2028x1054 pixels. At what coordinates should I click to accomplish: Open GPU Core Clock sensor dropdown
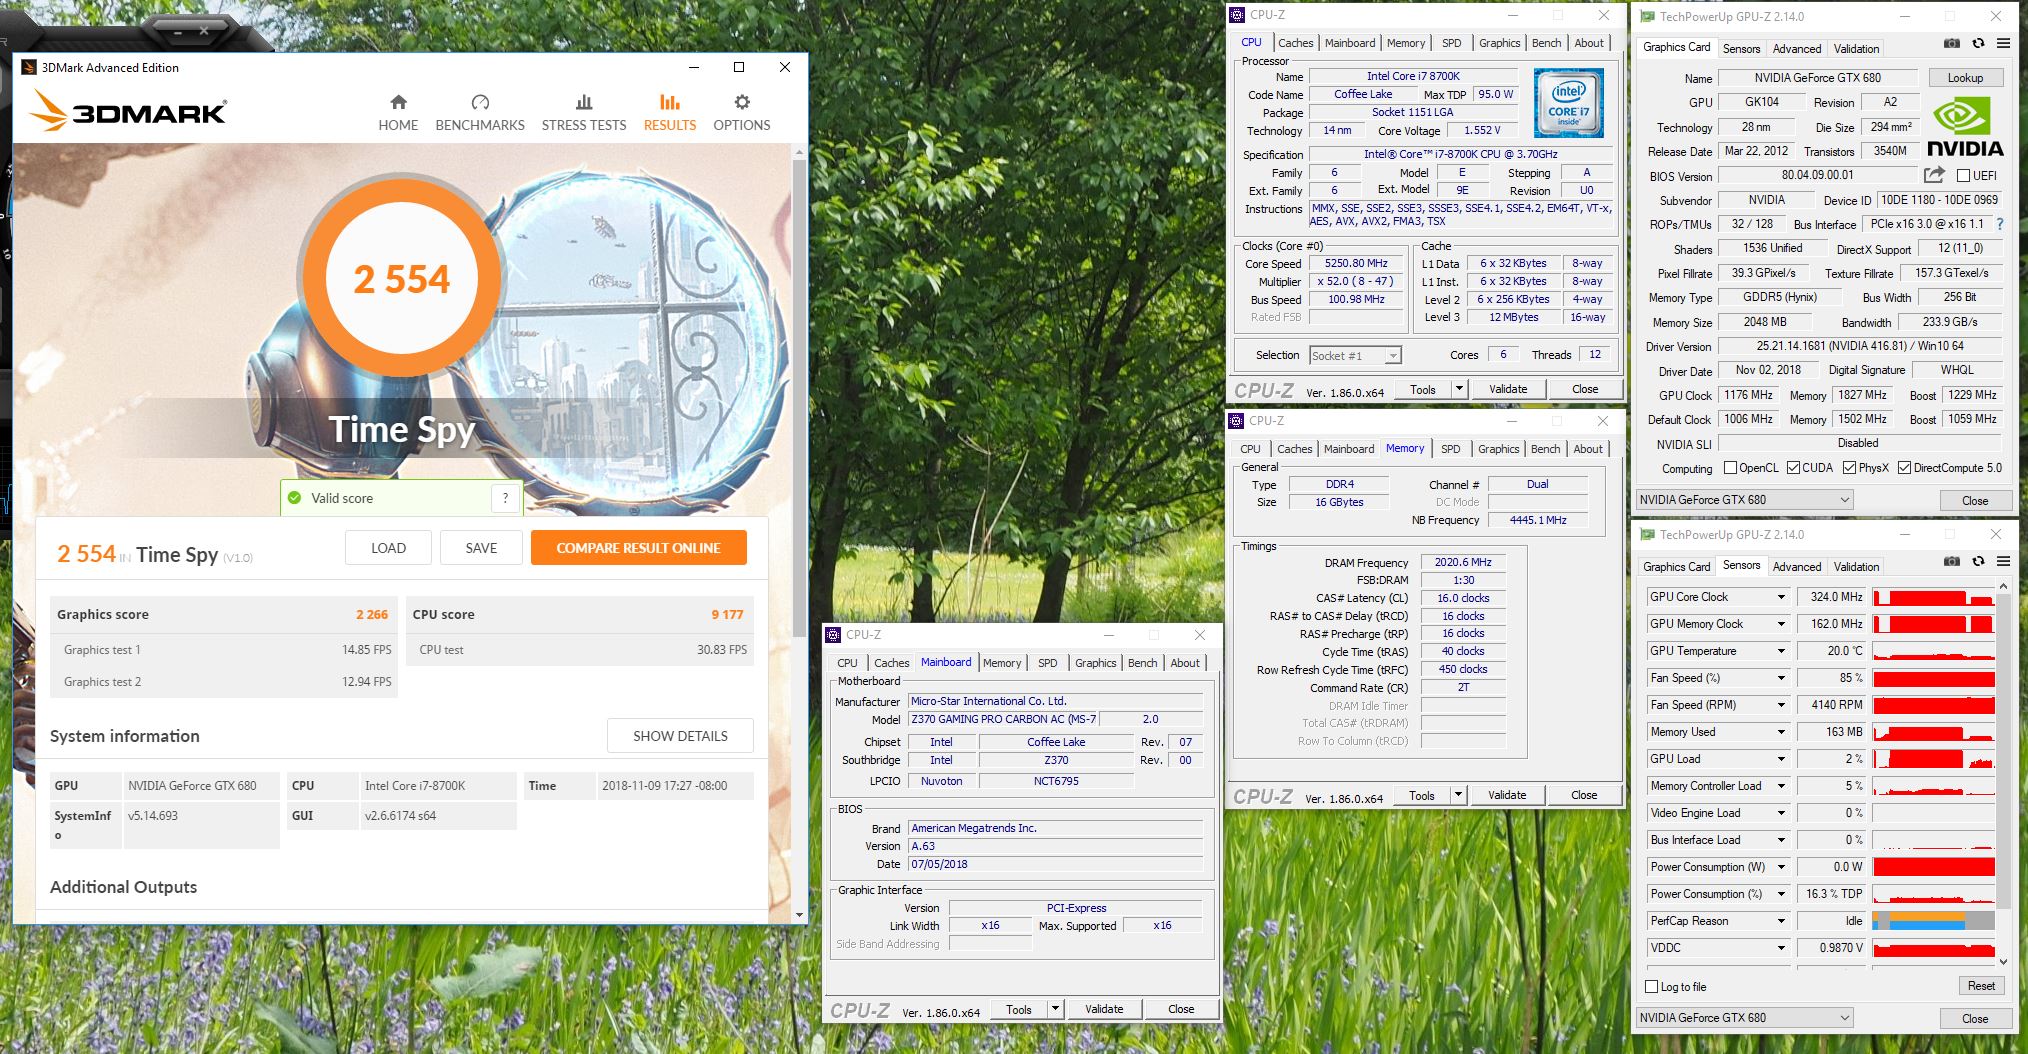pyautogui.click(x=1781, y=597)
